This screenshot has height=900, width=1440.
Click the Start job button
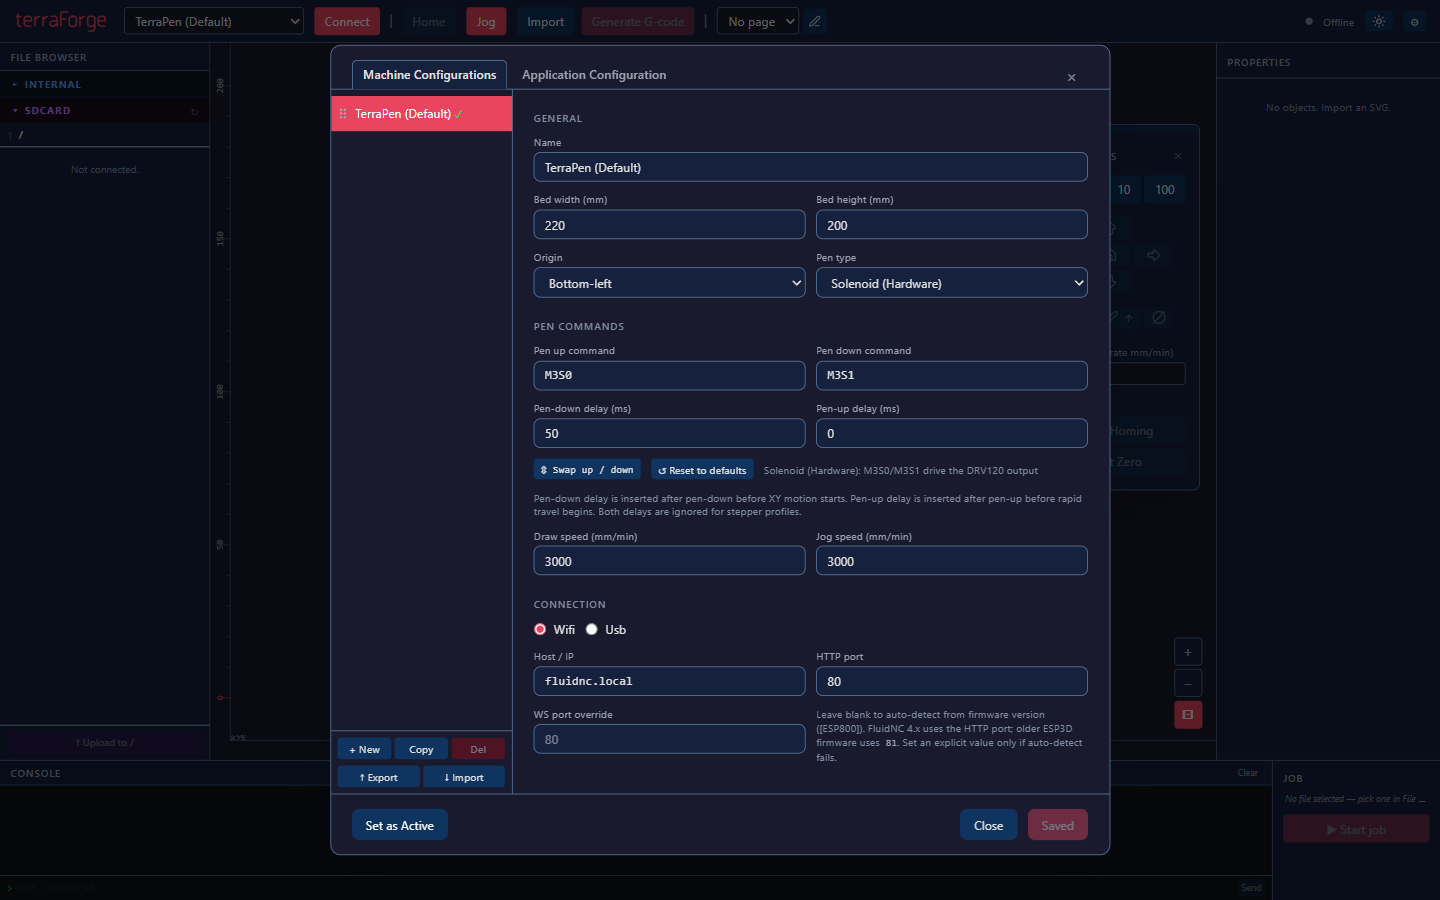pos(1356,829)
